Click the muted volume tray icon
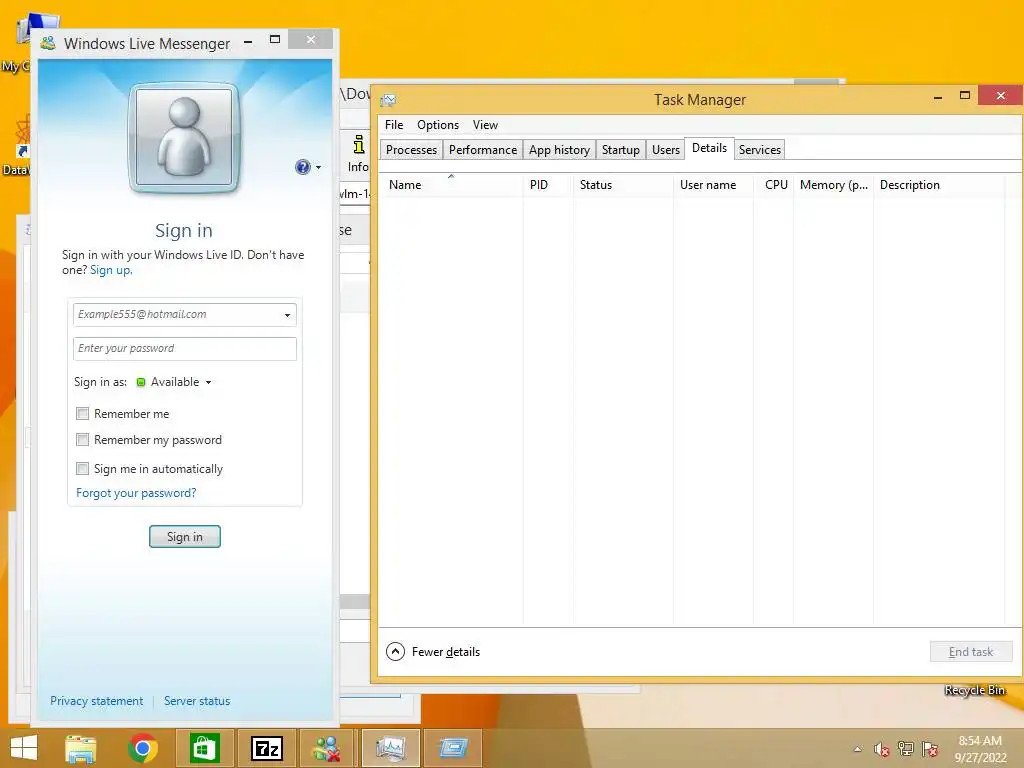The width and height of the screenshot is (1024, 768). (x=882, y=749)
